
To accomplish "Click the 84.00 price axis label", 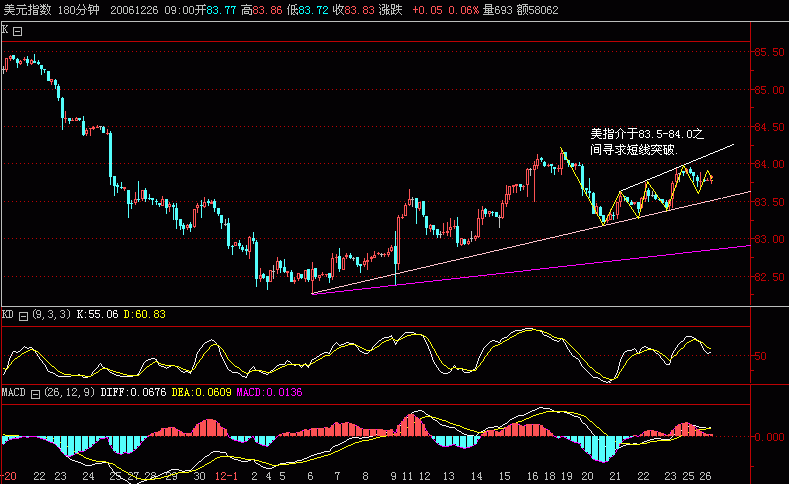I will point(769,164).
